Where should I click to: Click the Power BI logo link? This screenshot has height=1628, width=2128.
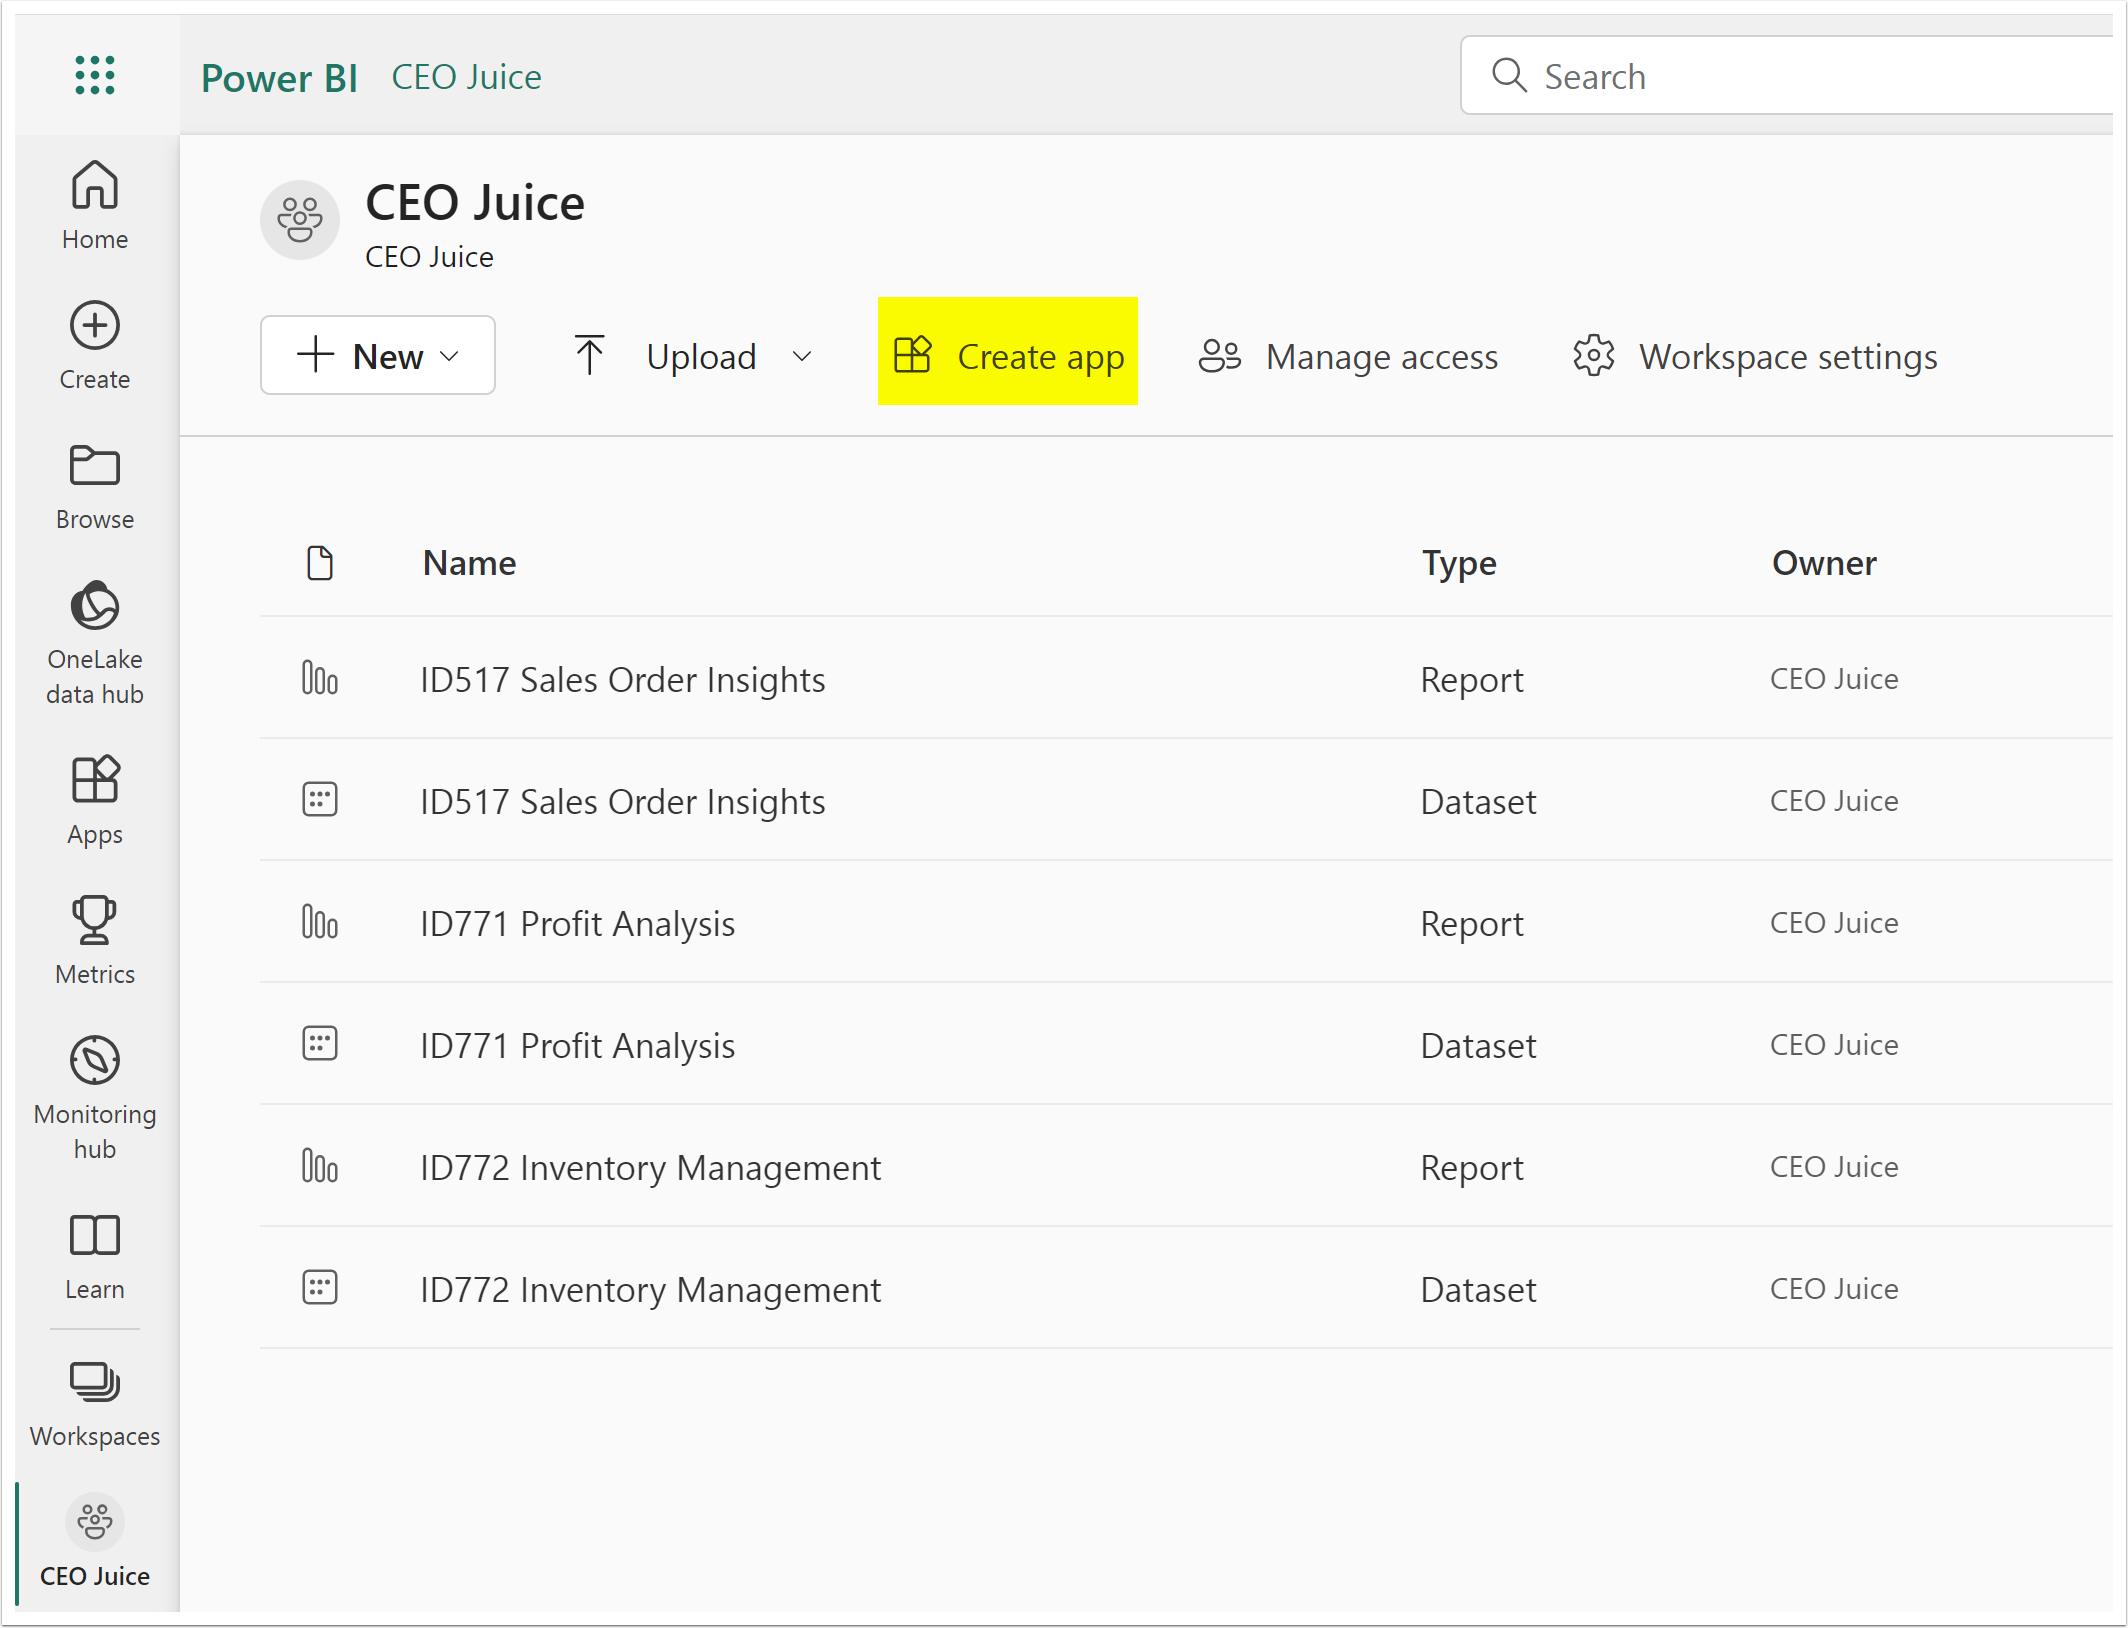tap(279, 78)
